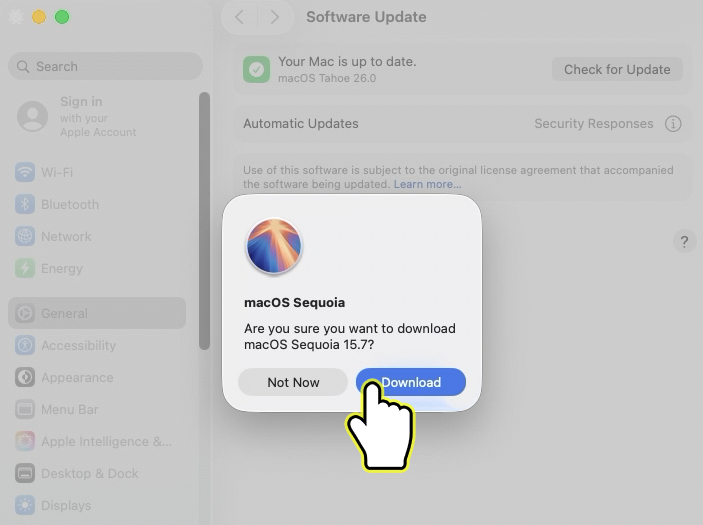Go back with the left chevron
Screen dimensions: 703x525
tap(239, 17)
